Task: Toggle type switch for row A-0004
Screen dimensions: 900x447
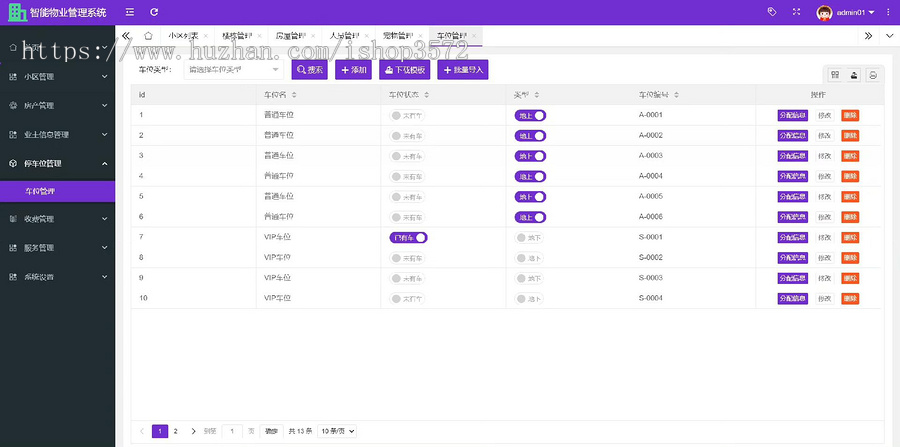Action: [530, 177]
